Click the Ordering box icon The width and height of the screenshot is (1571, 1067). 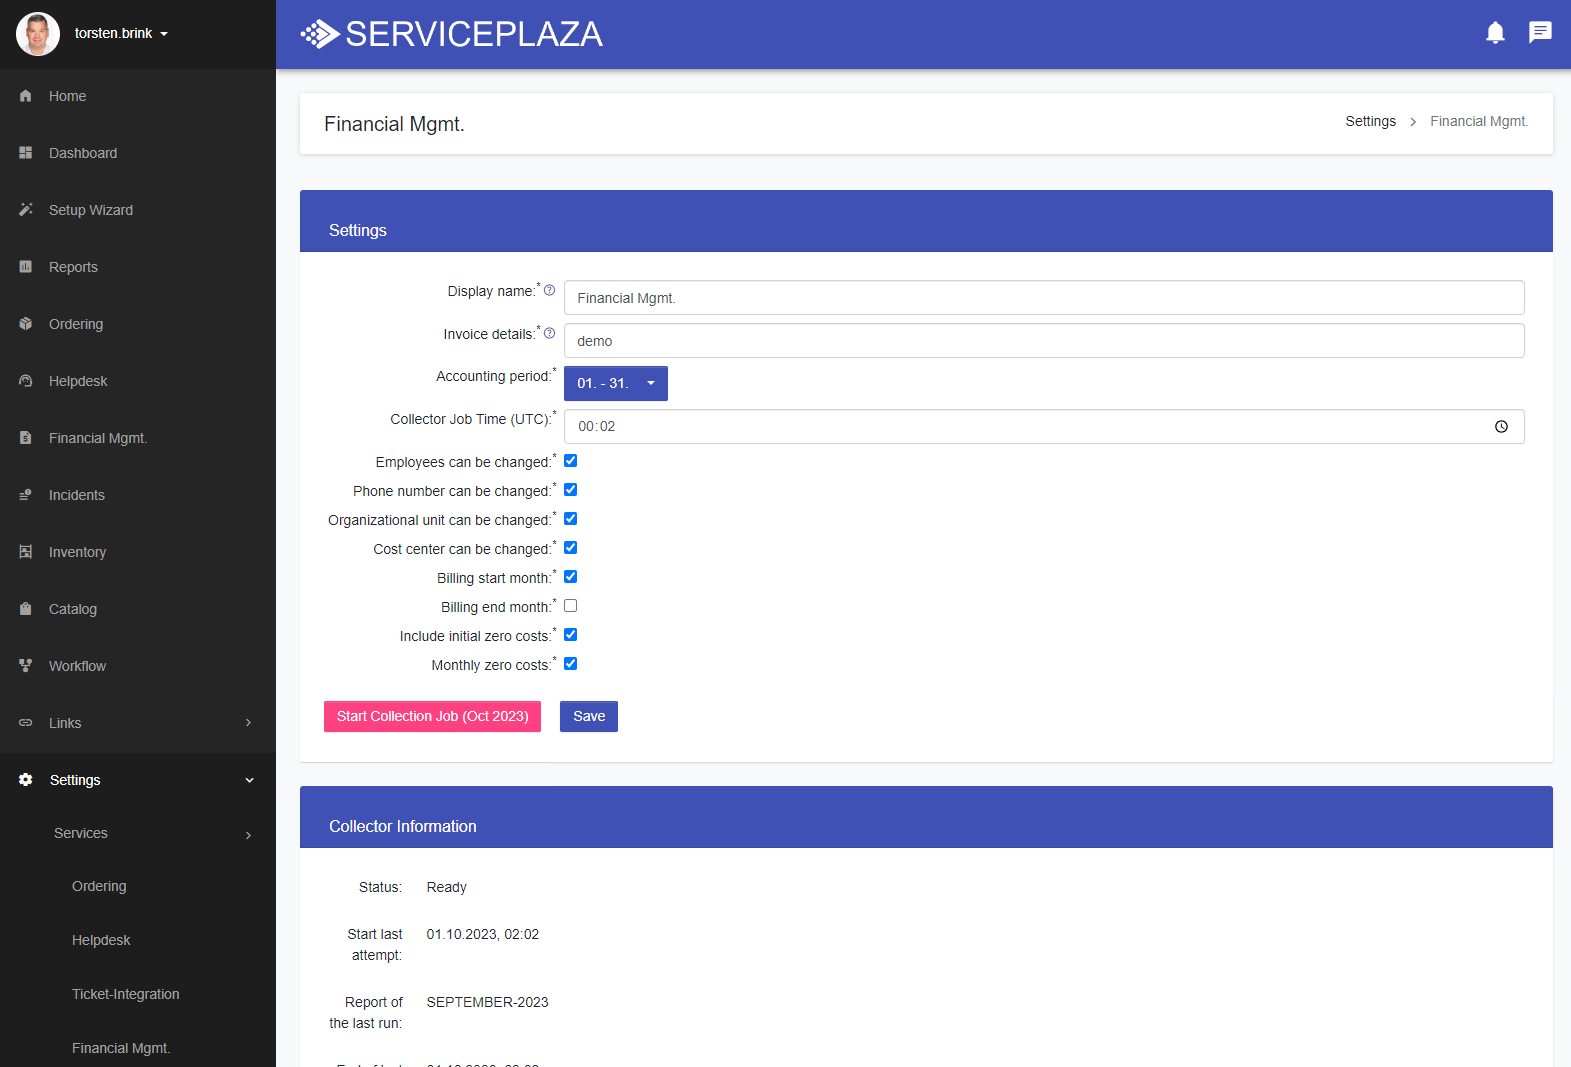click(26, 324)
